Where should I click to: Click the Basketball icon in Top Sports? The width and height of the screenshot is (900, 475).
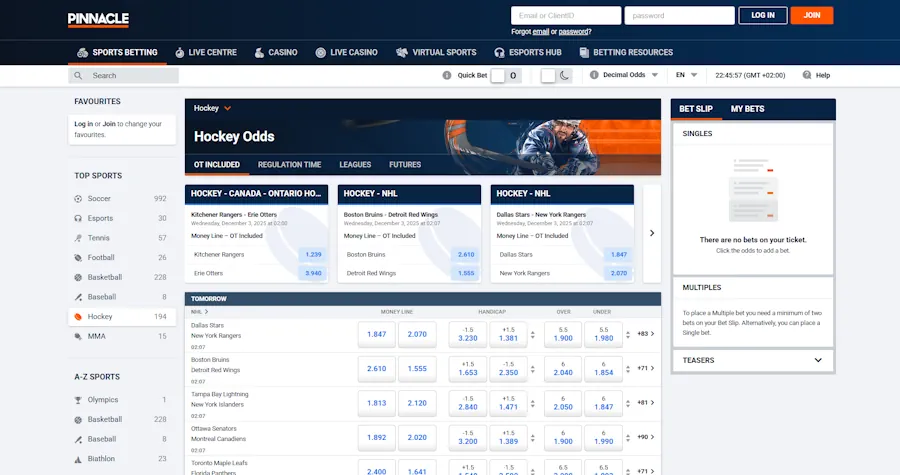tap(78, 278)
